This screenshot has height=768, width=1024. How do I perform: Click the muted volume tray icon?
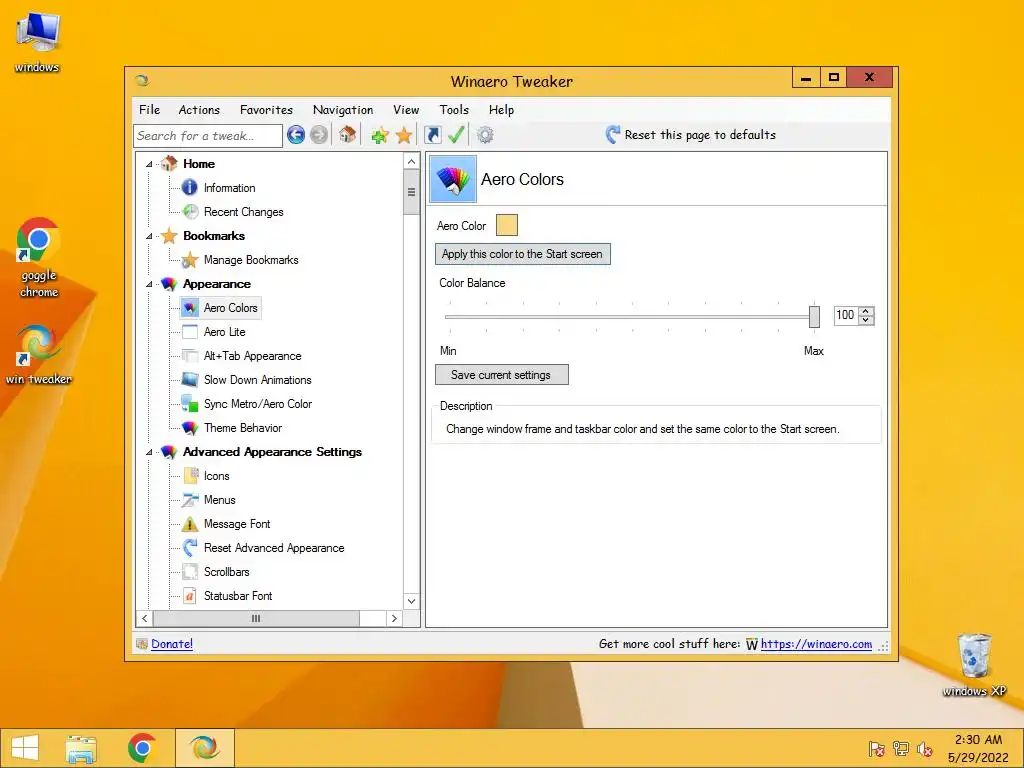(925, 749)
